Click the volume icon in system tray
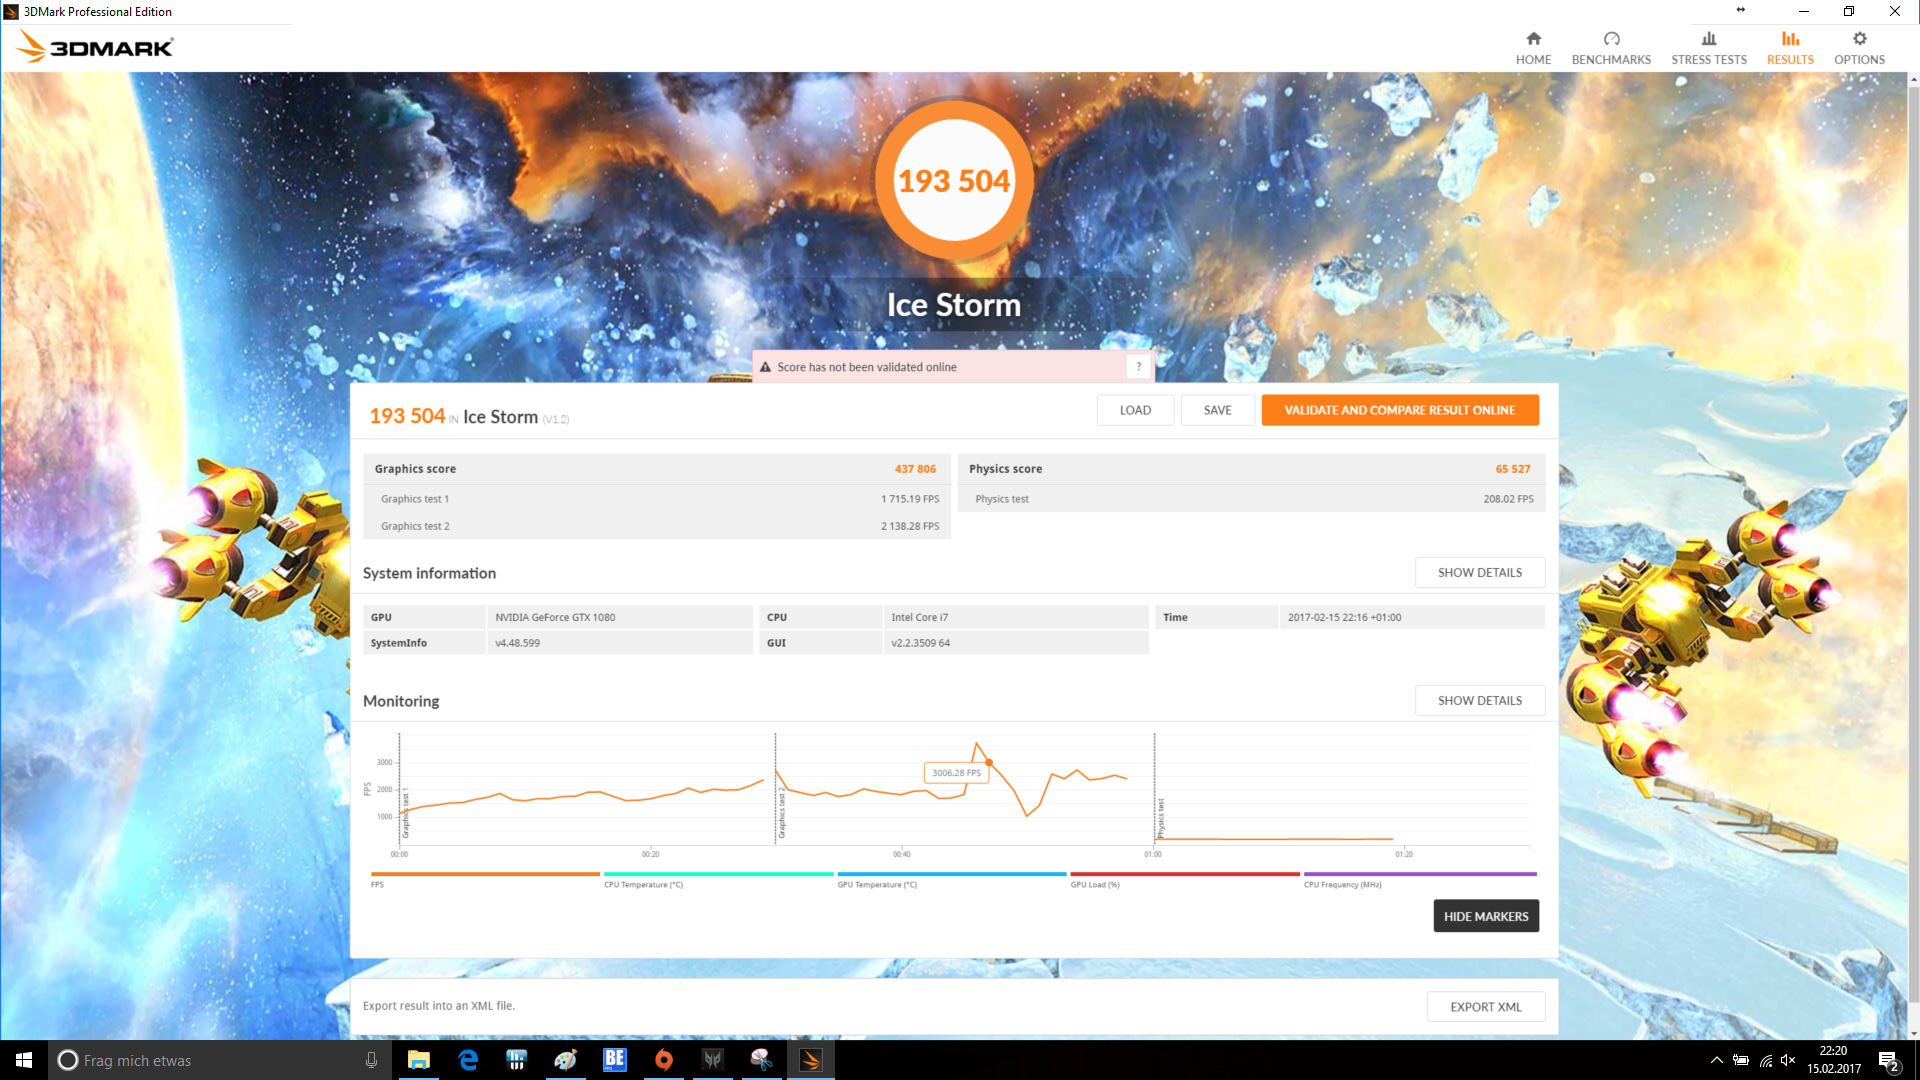The width and height of the screenshot is (1920, 1080). [x=1788, y=1060]
